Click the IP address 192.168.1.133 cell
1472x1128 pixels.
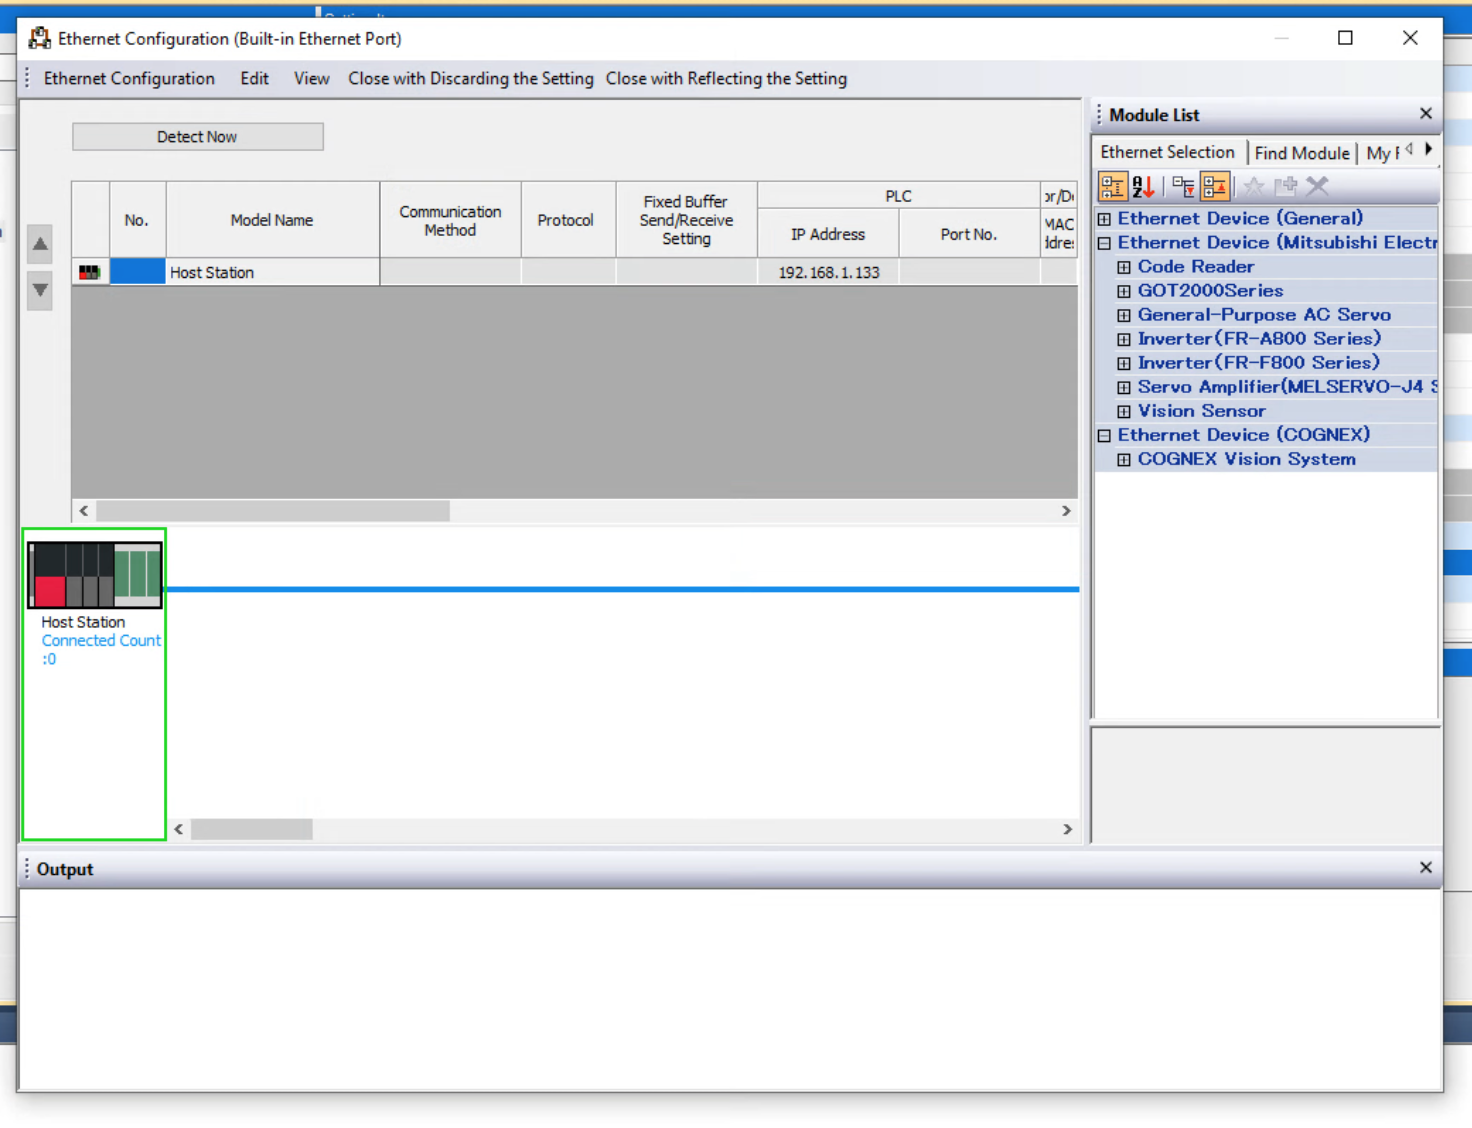[x=829, y=272]
